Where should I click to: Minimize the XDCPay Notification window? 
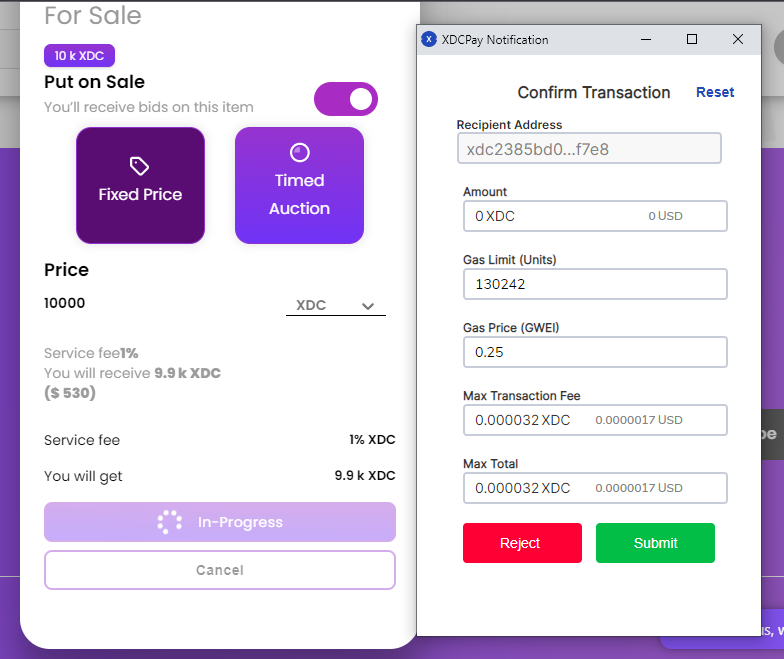646,40
